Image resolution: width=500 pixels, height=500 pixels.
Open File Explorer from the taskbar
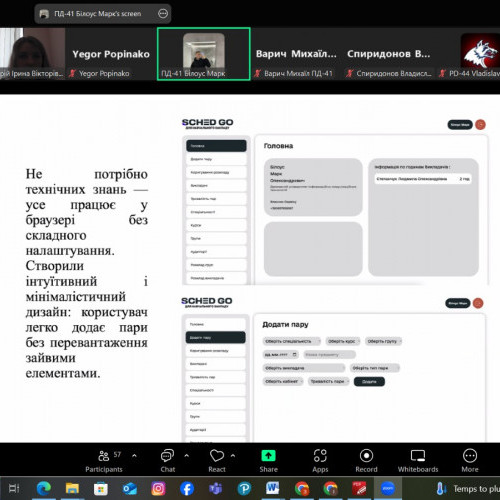click(x=72, y=489)
